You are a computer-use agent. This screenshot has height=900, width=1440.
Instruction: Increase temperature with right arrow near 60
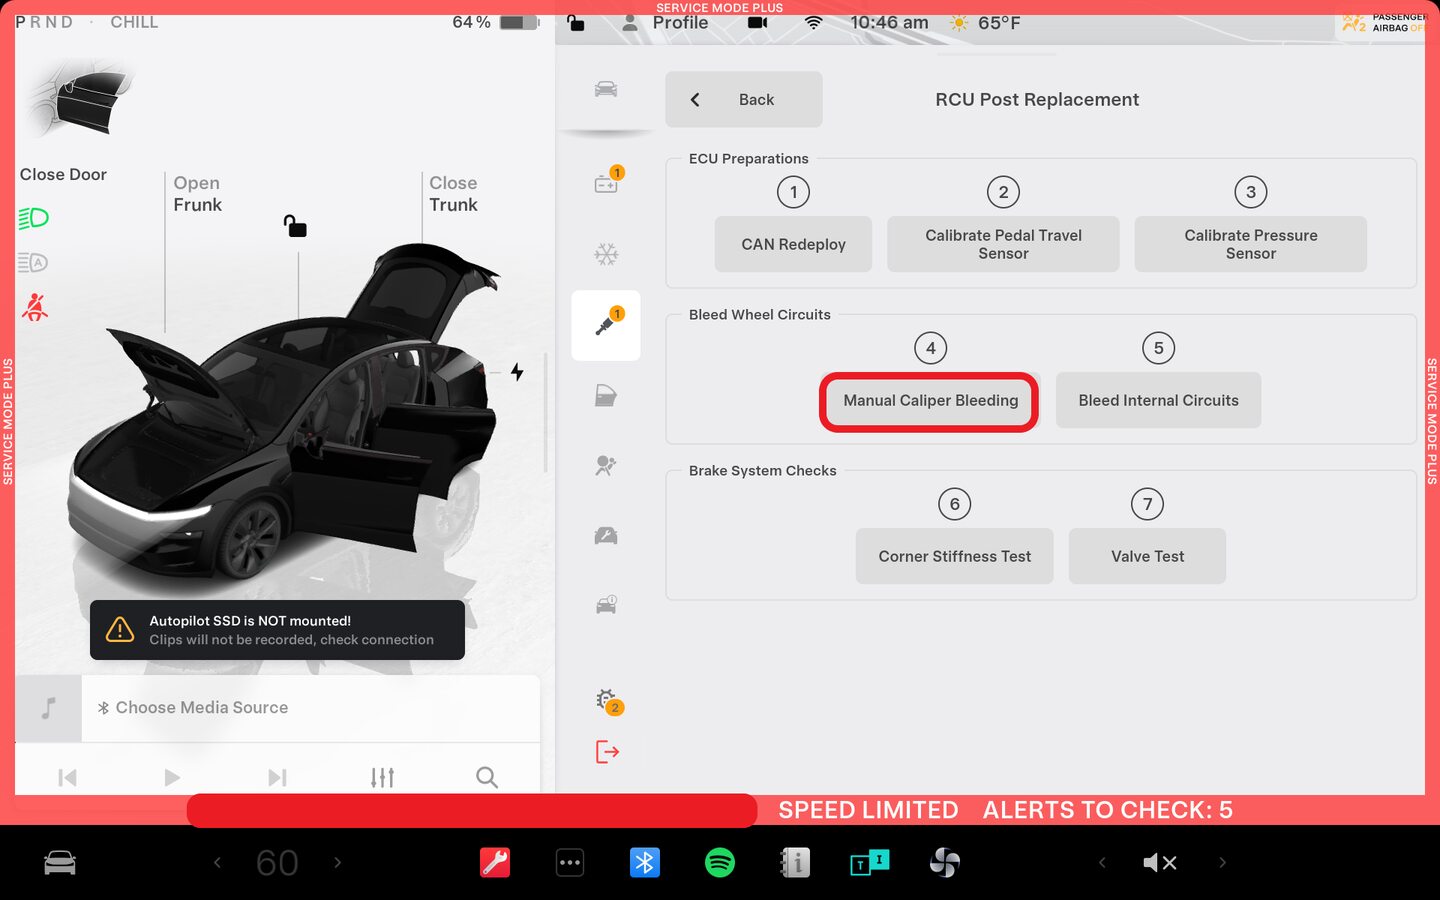338,862
